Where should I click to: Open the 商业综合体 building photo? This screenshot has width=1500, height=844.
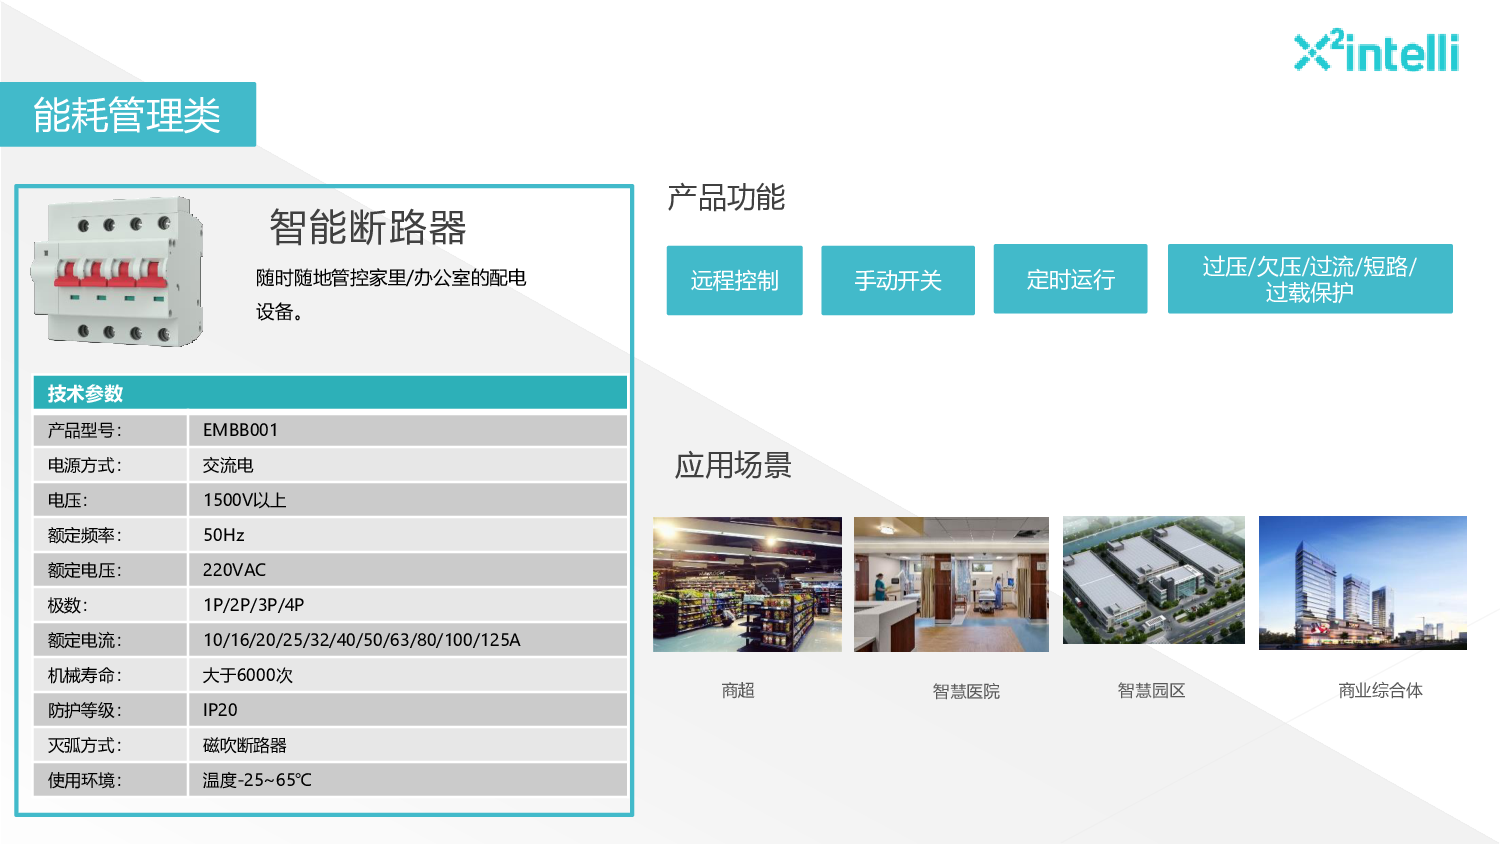tap(1363, 583)
